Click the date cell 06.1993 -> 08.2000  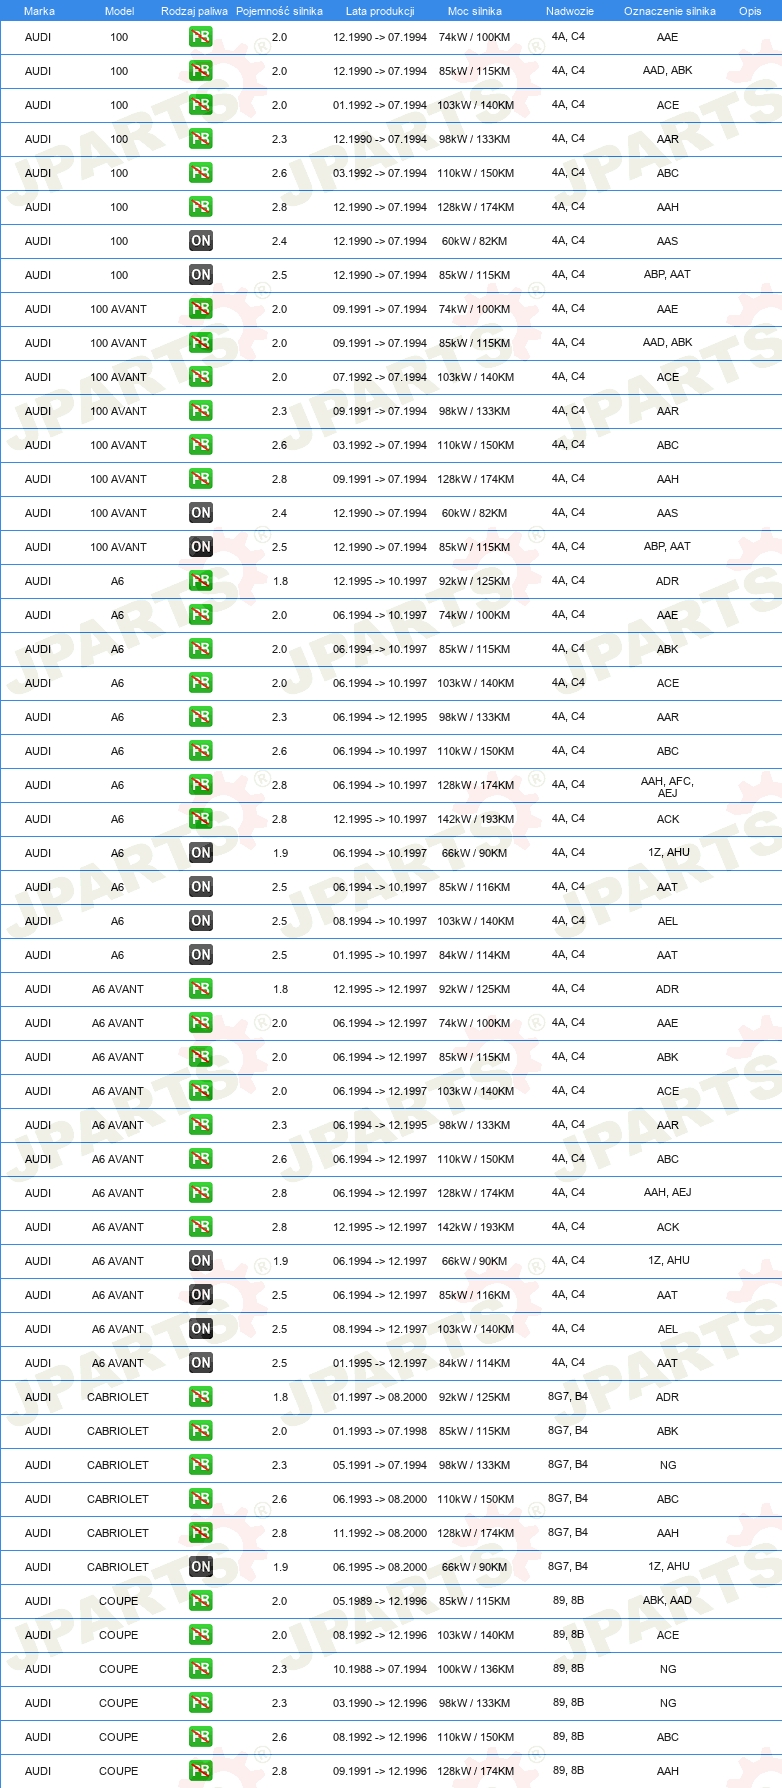(x=380, y=1499)
